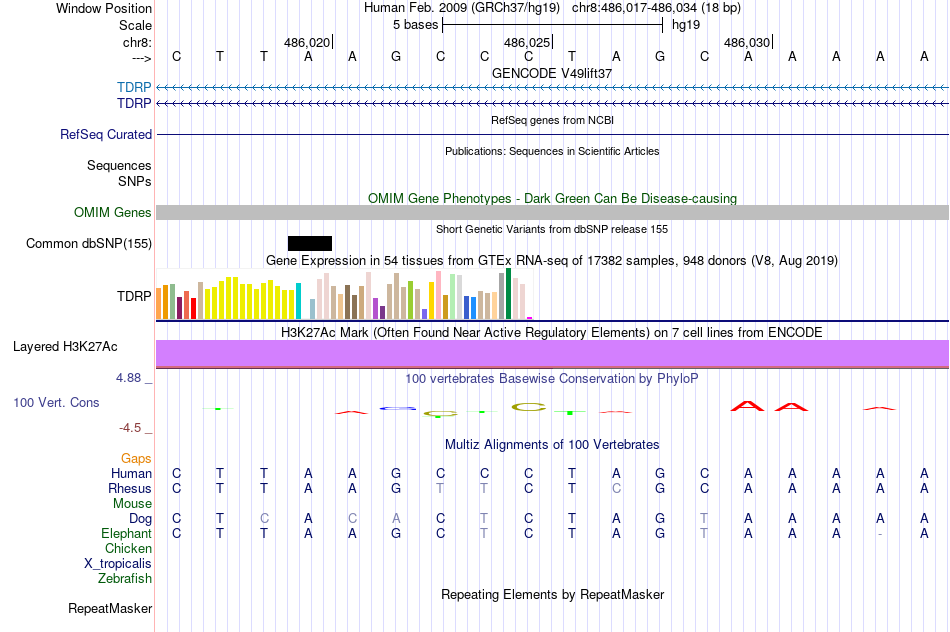Click the chr8:486,017-486,034 (18 bp) header text
Image resolution: width=950 pixels, height=632 pixels.
[656, 8]
